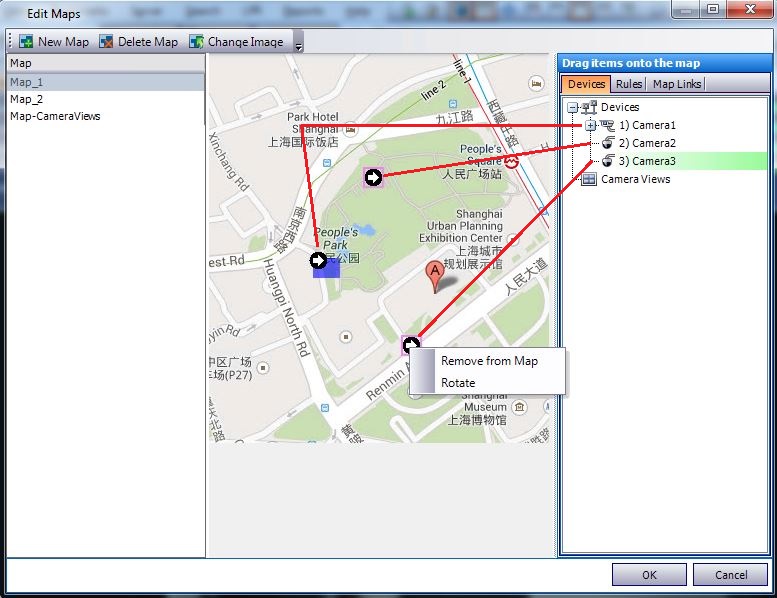
Task: Select the 2) Camera2 tree item
Action: pos(647,143)
